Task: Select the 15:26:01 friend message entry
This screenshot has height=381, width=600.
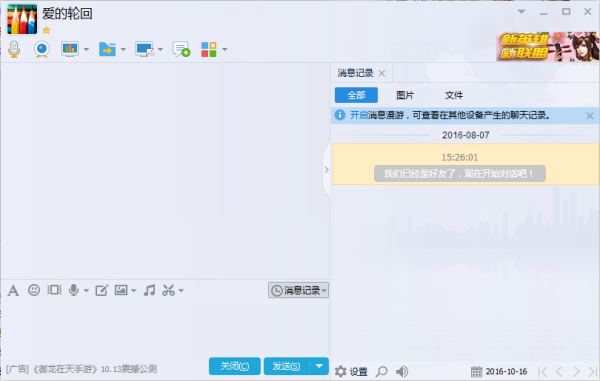Action: click(465, 164)
